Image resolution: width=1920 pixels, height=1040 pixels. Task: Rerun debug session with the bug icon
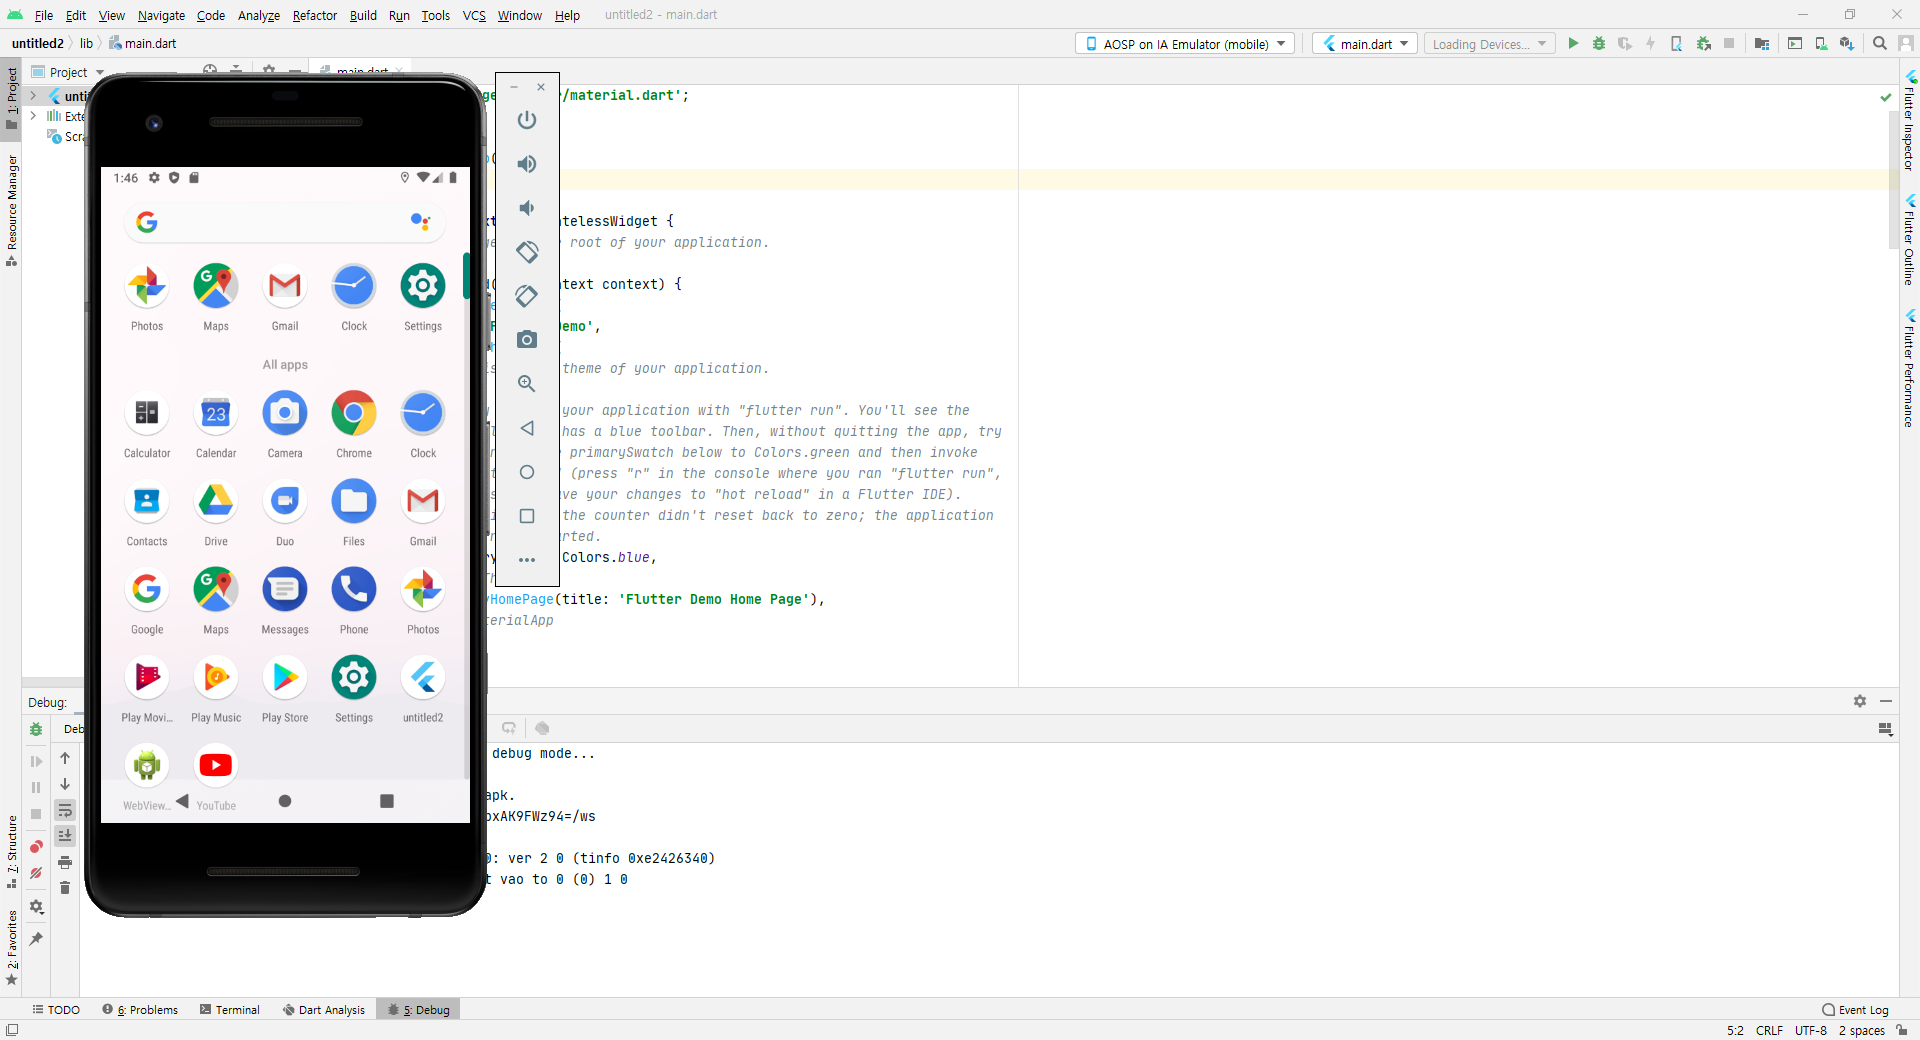pyautogui.click(x=36, y=729)
